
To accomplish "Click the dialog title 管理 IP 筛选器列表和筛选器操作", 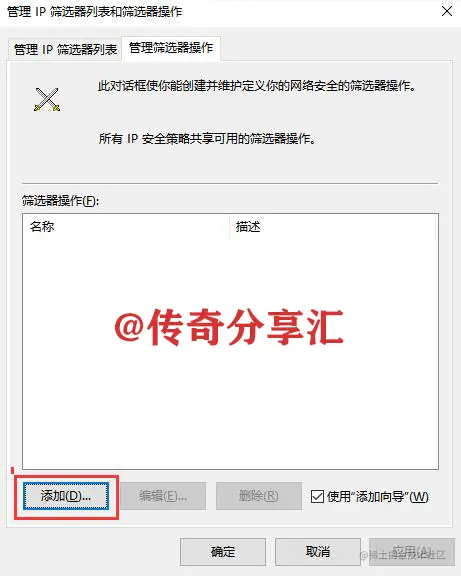I will click(x=94, y=11).
